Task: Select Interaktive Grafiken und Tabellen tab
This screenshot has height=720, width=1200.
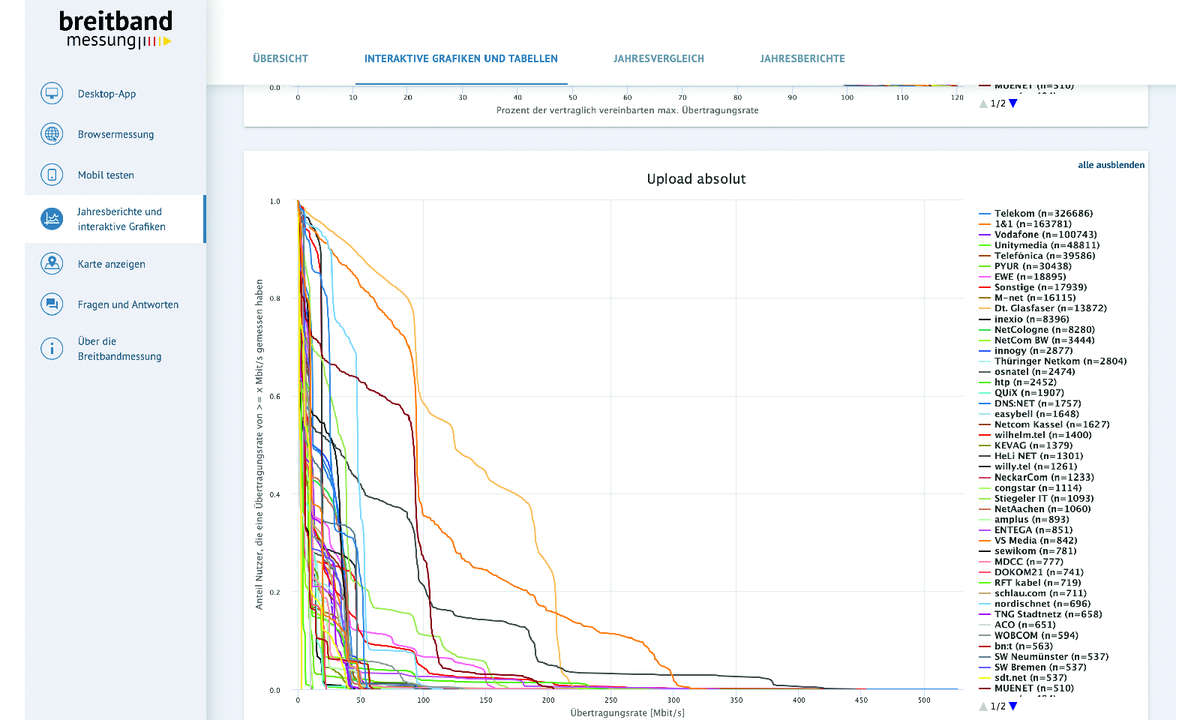Action: coord(461,59)
